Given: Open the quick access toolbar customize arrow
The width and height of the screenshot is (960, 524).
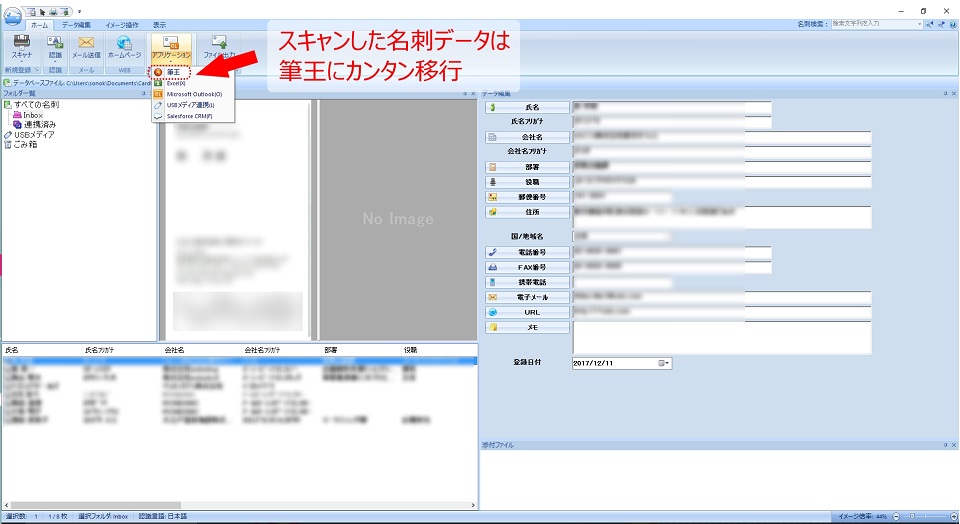Looking at the screenshot, I should (79, 12).
